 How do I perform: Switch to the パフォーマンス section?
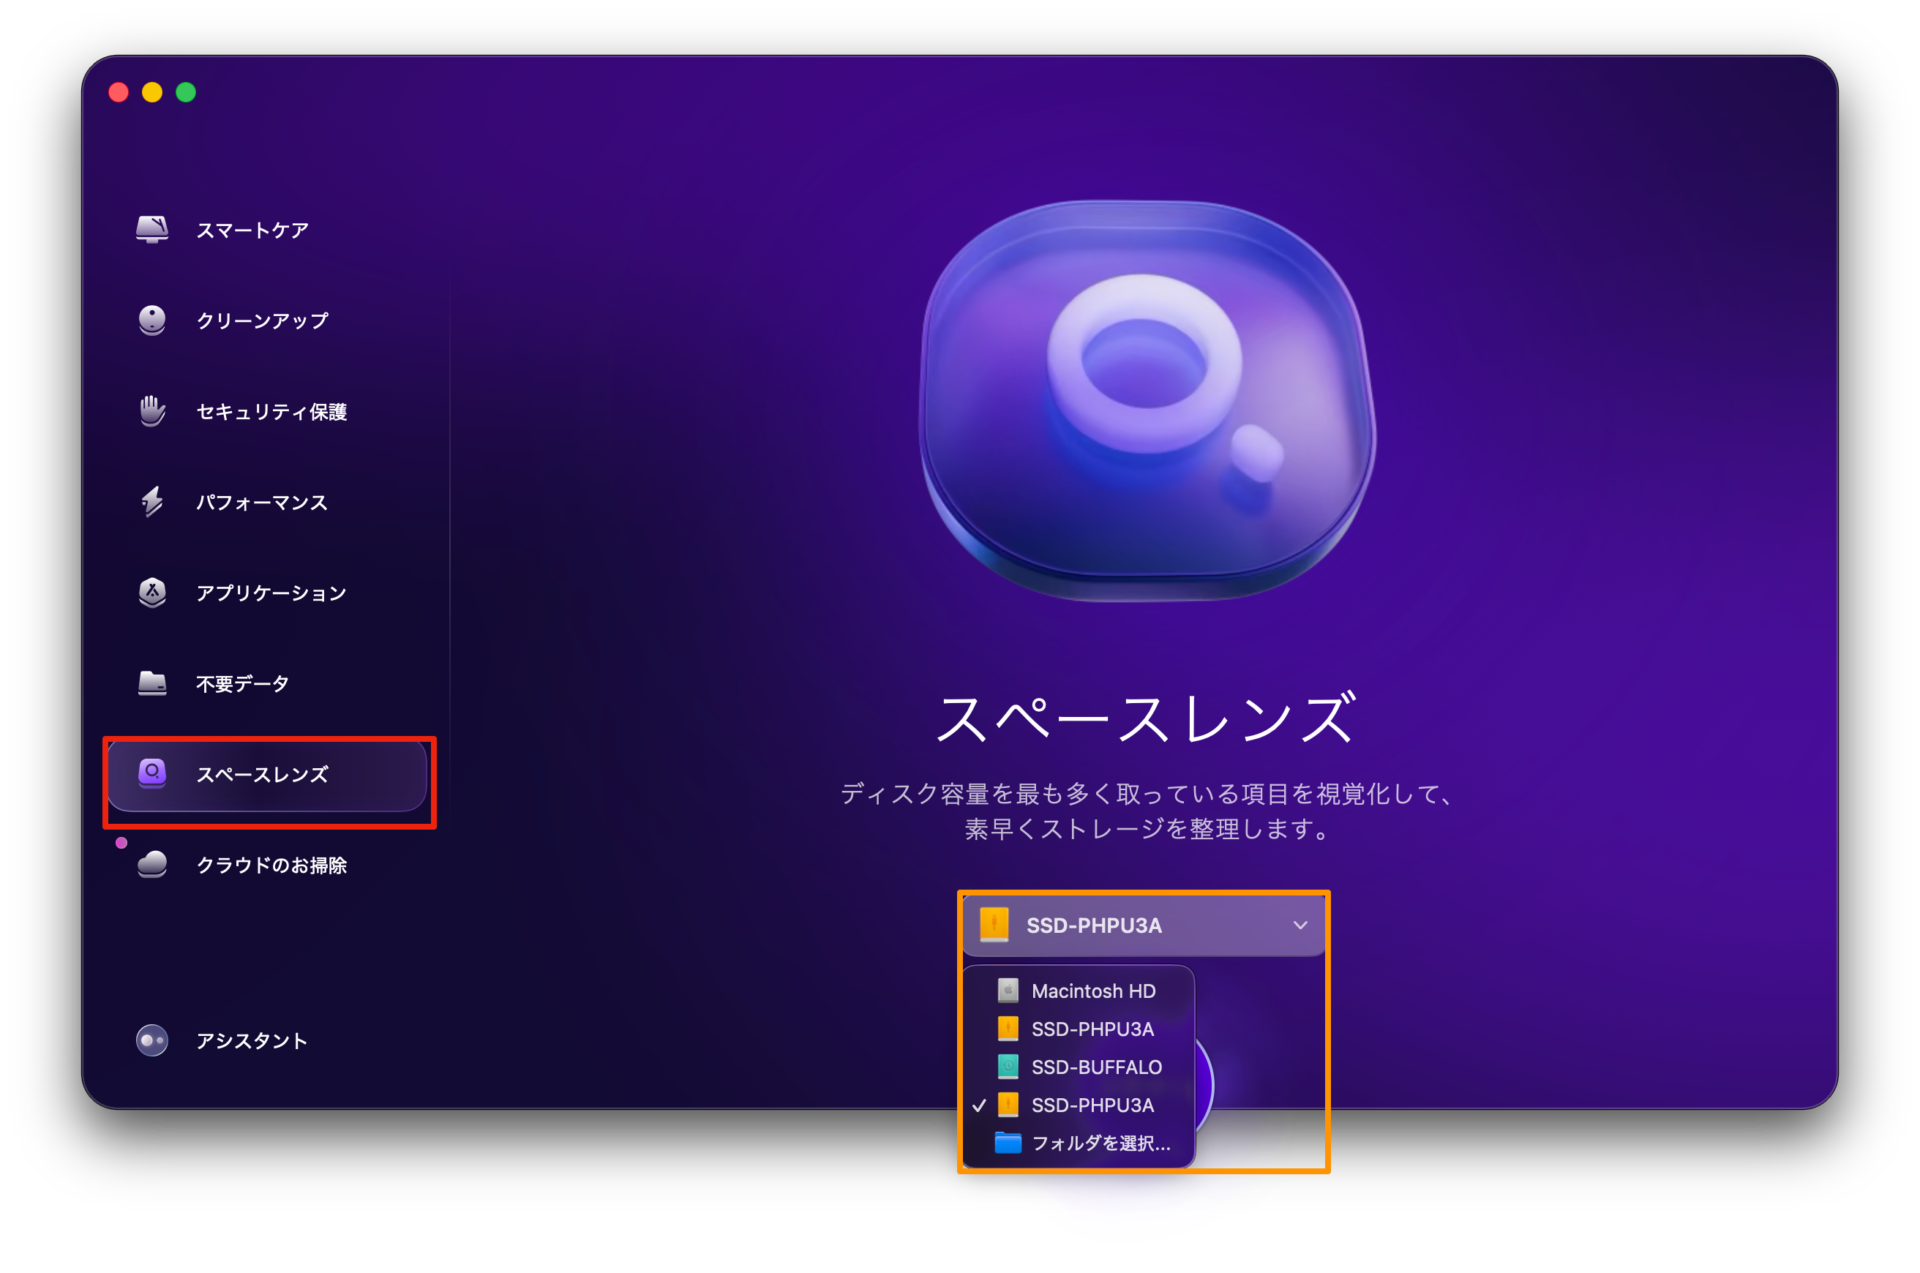coord(261,503)
